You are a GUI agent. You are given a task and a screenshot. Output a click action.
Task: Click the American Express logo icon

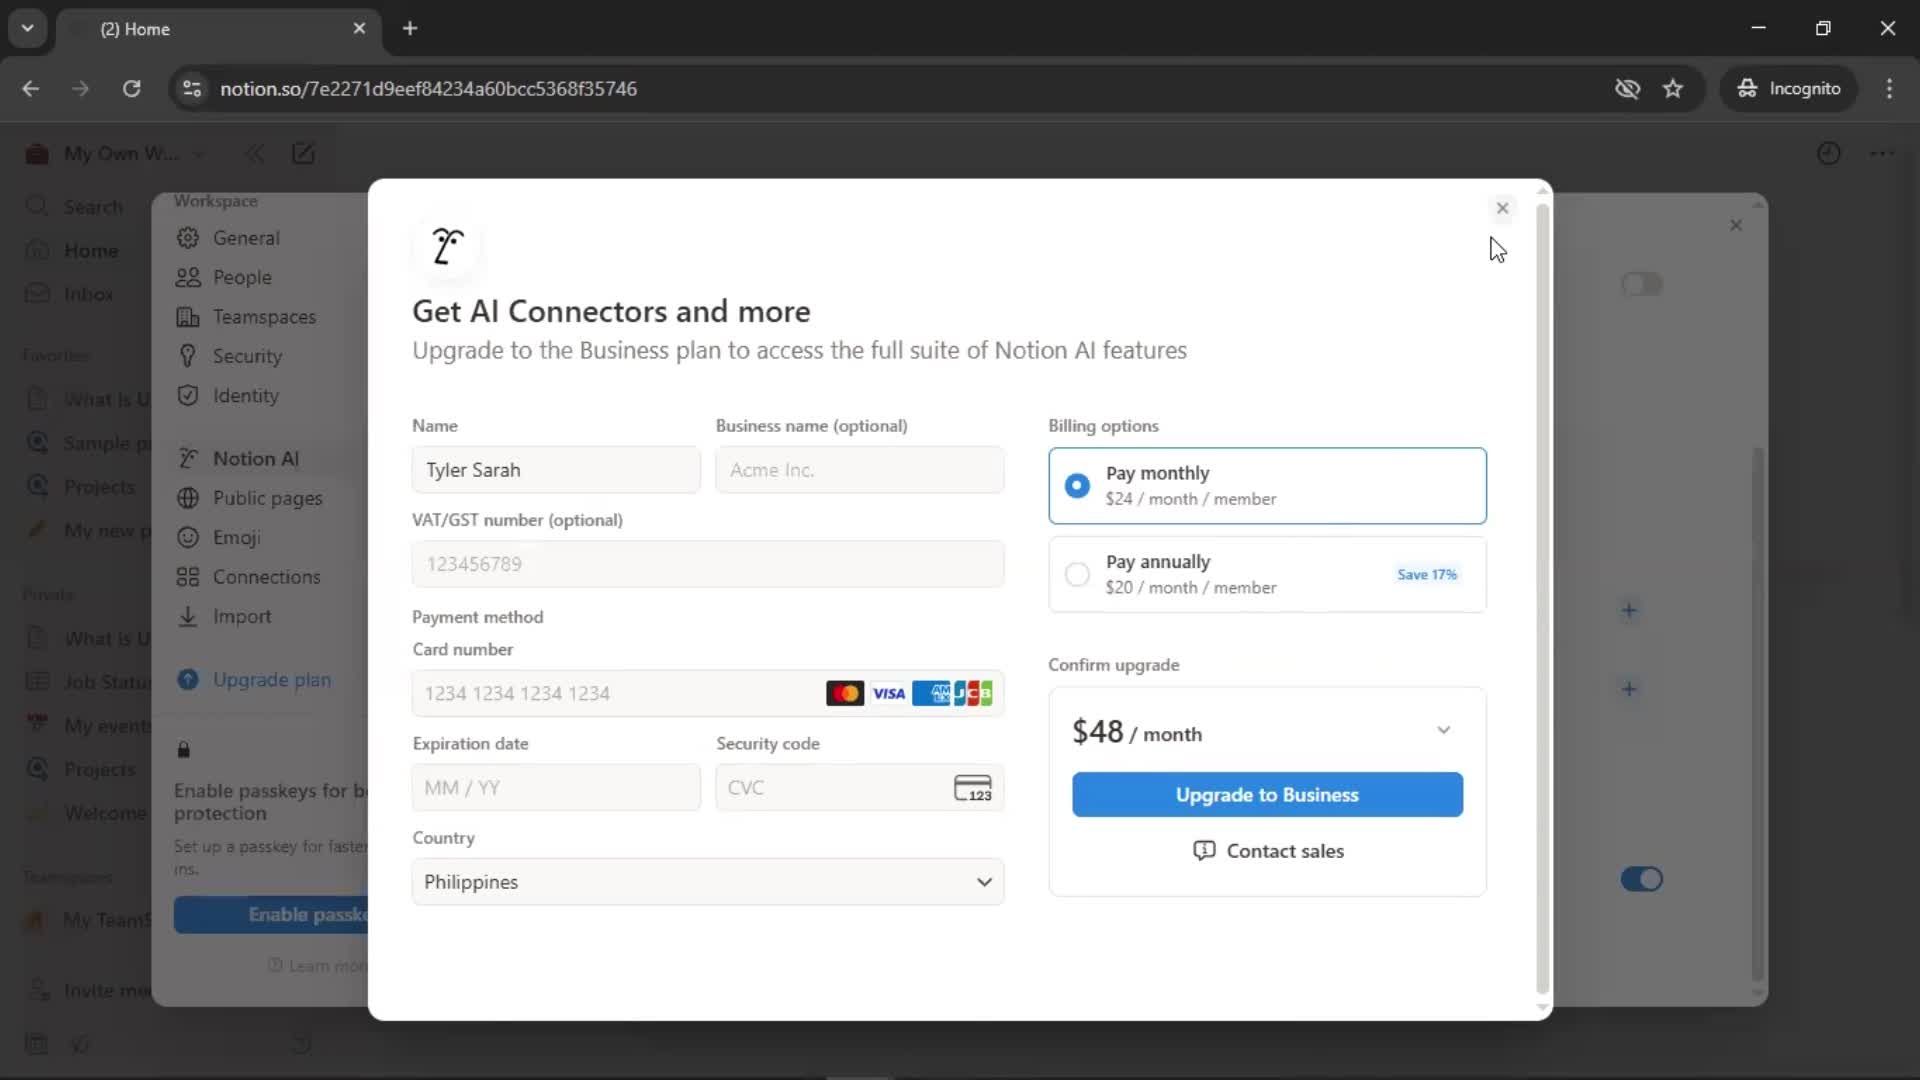pos(931,693)
